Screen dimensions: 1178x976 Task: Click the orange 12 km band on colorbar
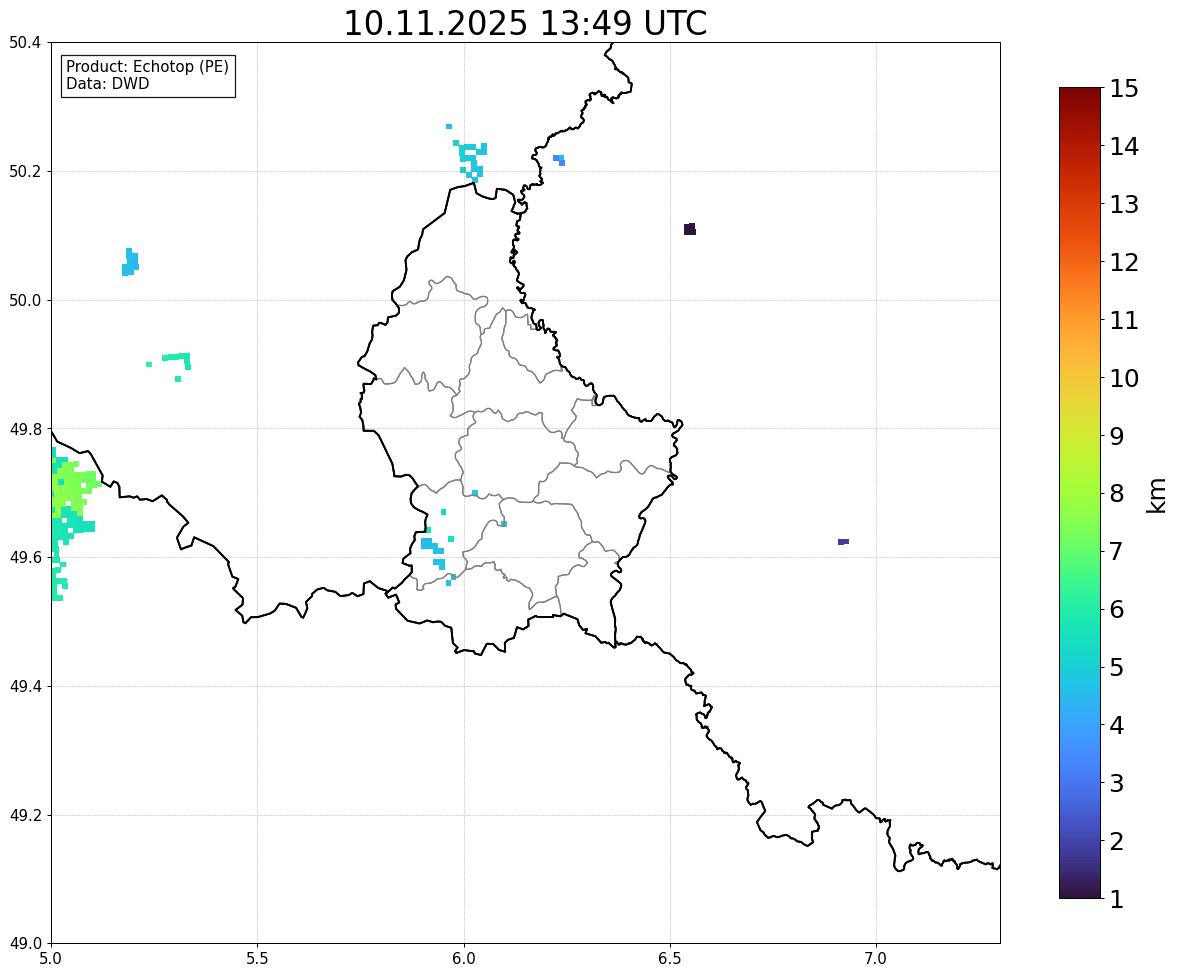click(x=1080, y=262)
